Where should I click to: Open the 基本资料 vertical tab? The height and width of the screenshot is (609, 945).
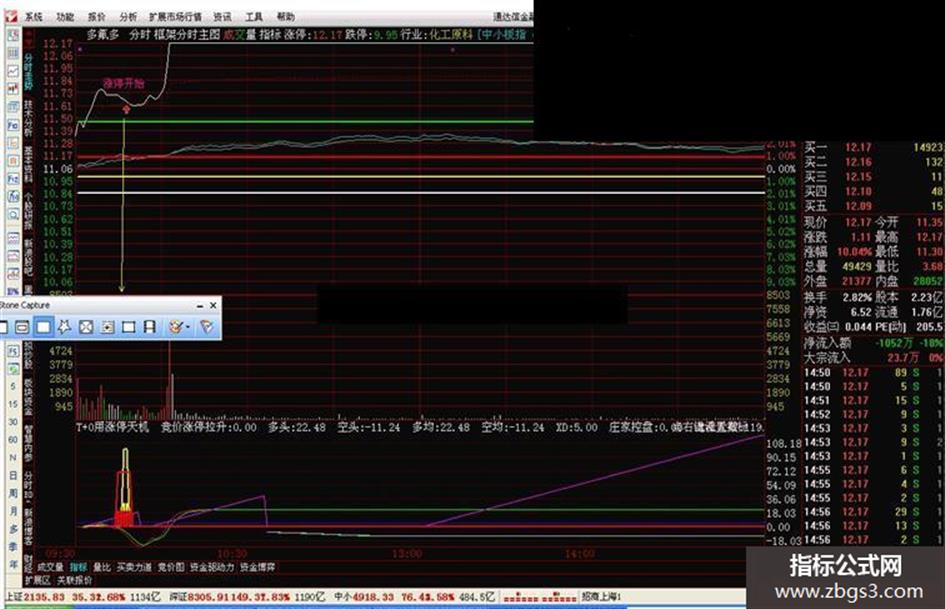[28, 163]
